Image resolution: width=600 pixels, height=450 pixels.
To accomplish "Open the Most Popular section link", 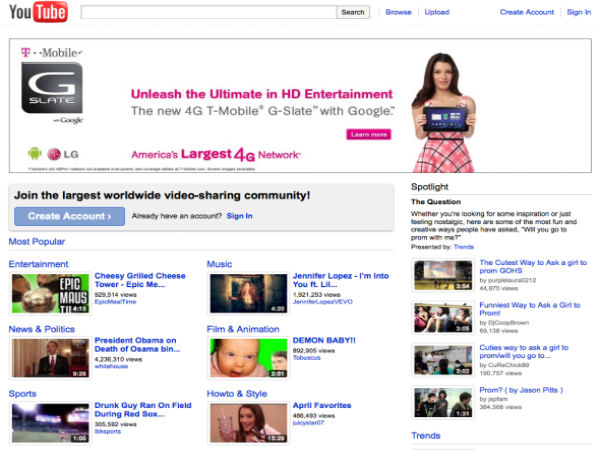I will pos(37,242).
